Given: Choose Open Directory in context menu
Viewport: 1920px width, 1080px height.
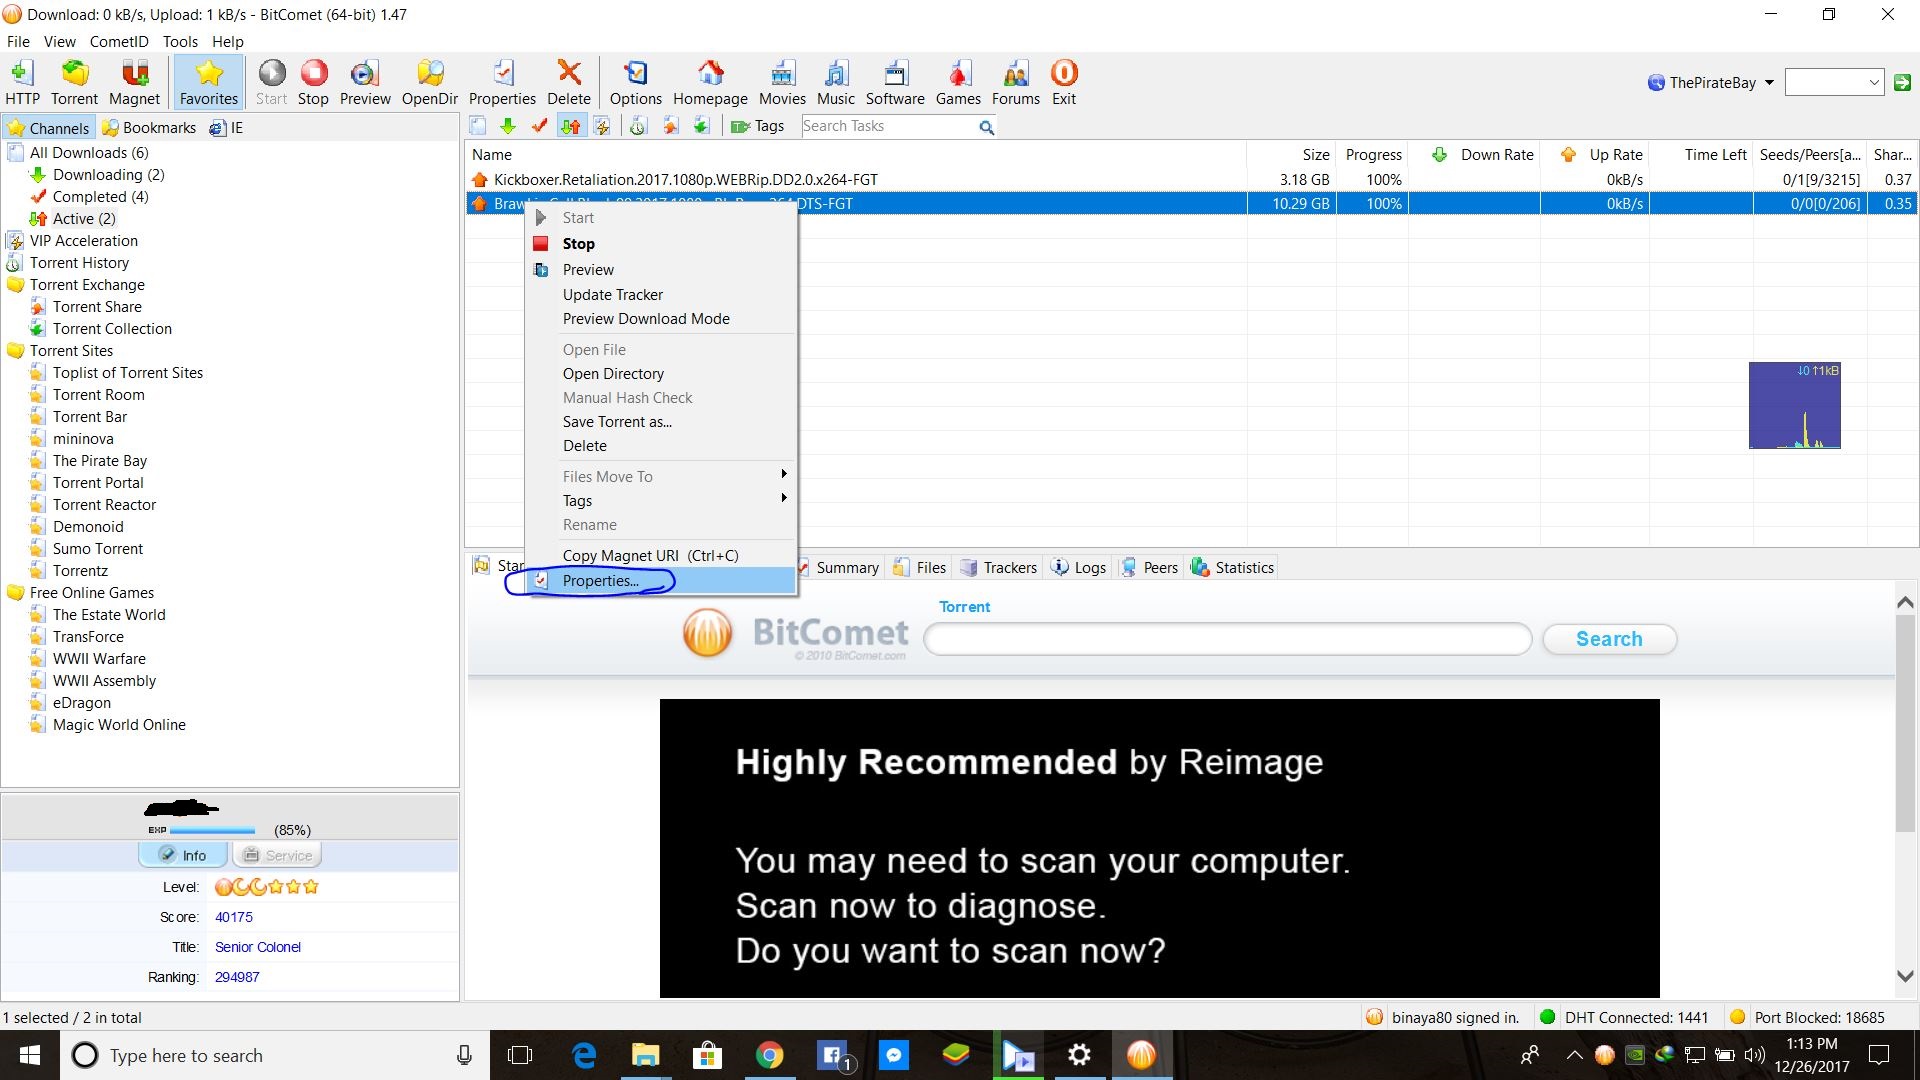Looking at the screenshot, I should point(661,374).
